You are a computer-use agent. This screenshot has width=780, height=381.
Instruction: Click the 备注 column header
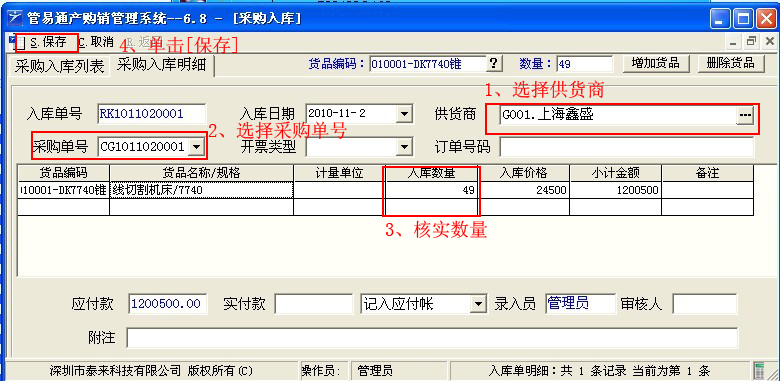[x=707, y=173]
